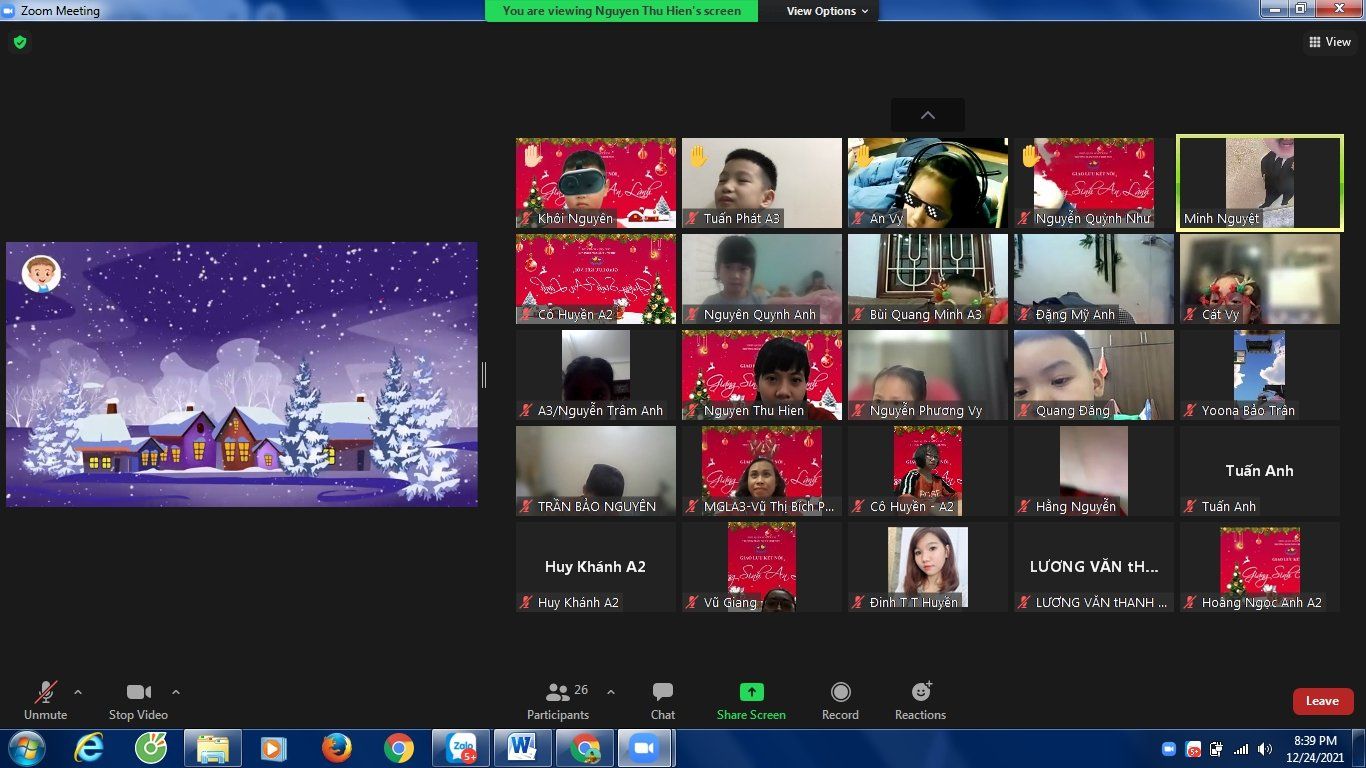This screenshot has height=768, width=1366.
Task: Open Zalo from the taskbar
Action: click(461, 748)
